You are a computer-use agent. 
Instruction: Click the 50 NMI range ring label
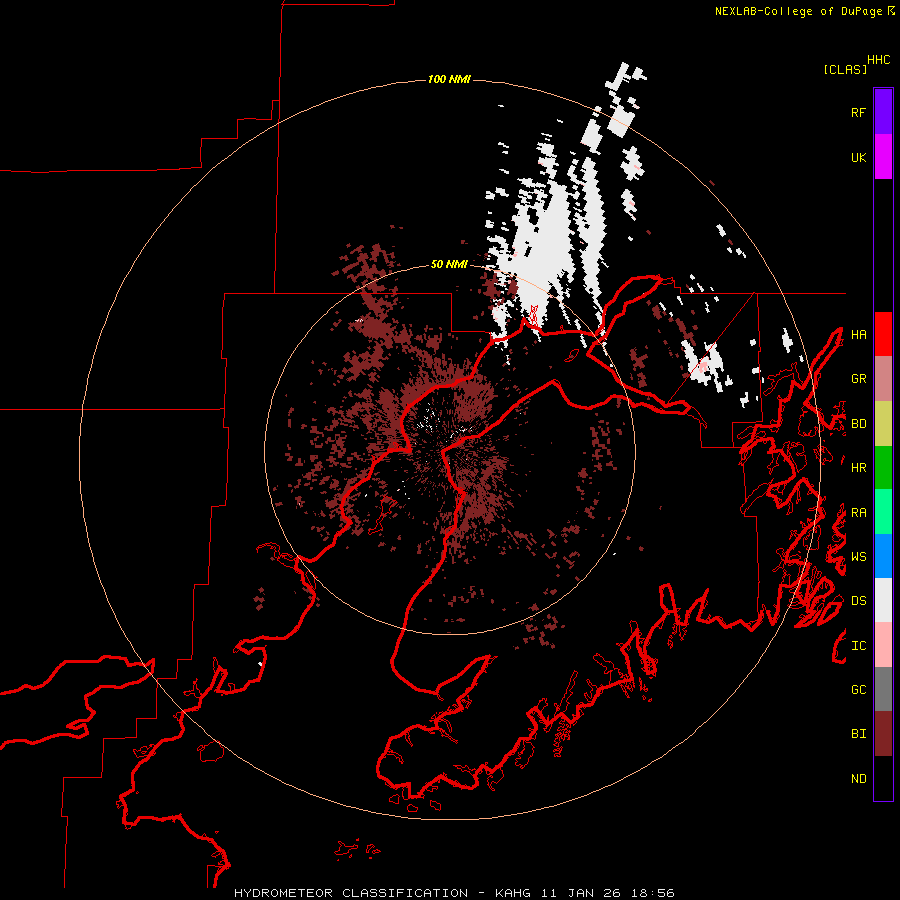point(449,264)
